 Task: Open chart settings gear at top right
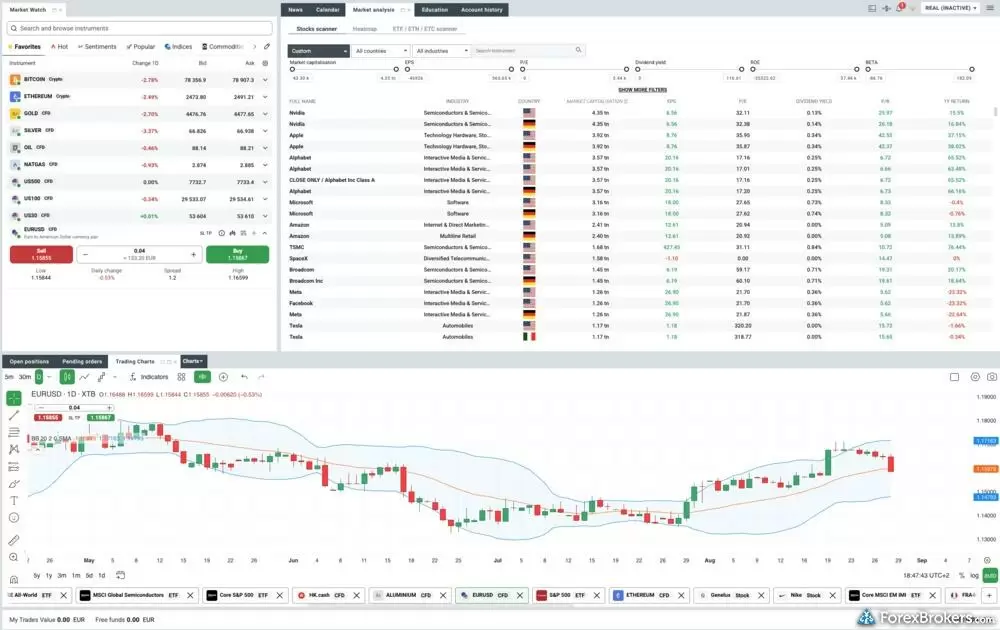click(x=975, y=377)
